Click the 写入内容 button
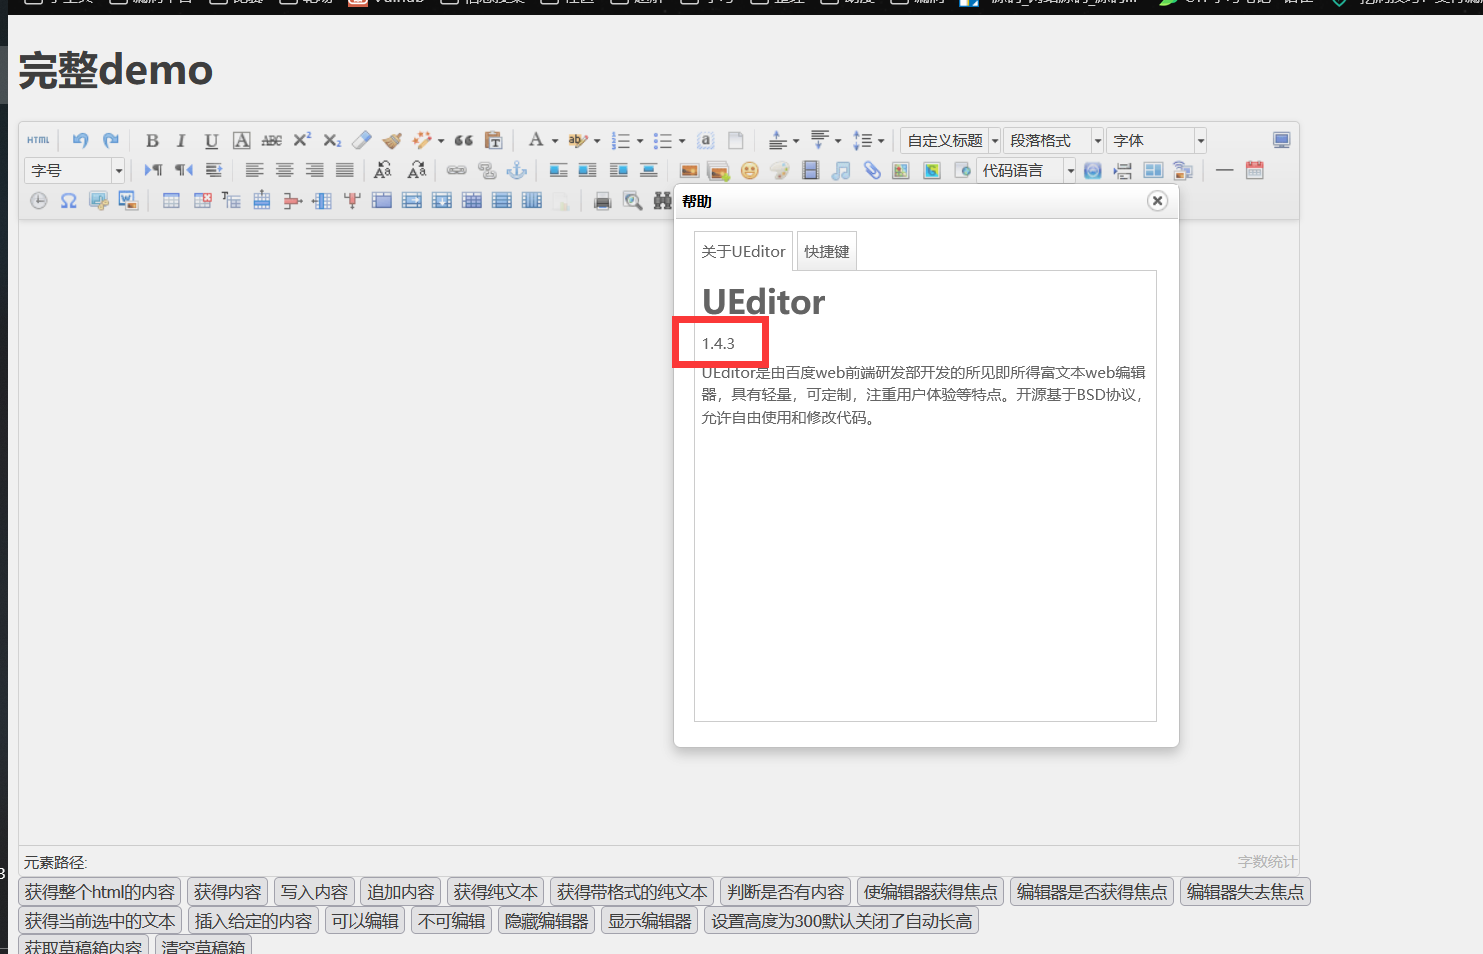This screenshot has height=954, width=1483. point(314,892)
